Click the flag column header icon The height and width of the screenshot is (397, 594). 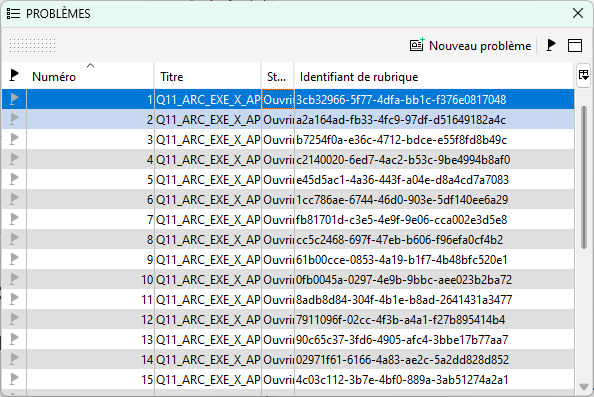coord(14,75)
